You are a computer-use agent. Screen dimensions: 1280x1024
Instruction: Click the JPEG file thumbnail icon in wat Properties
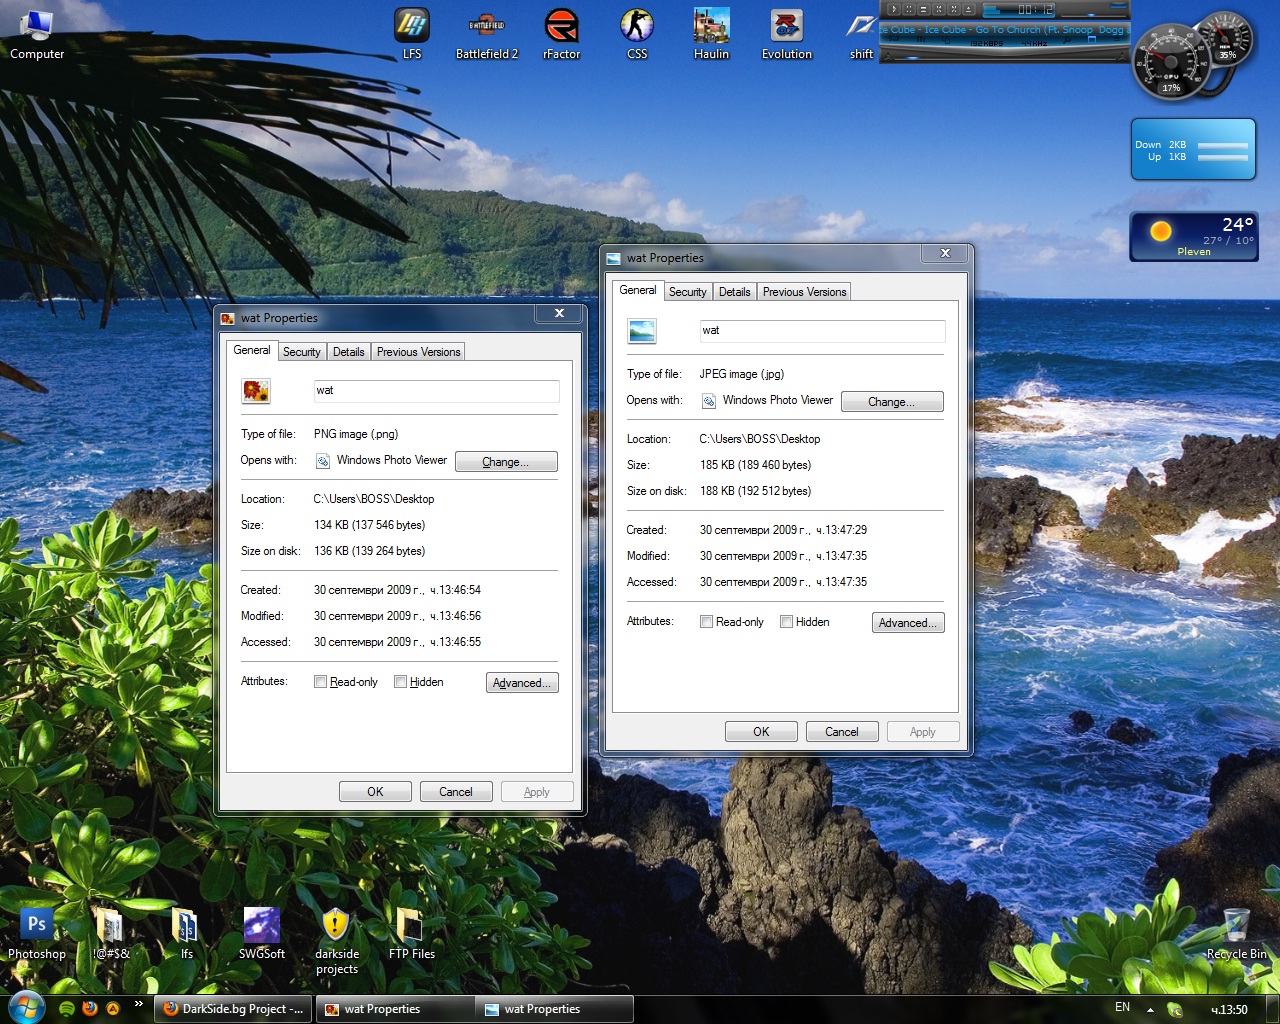click(x=641, y=331)
